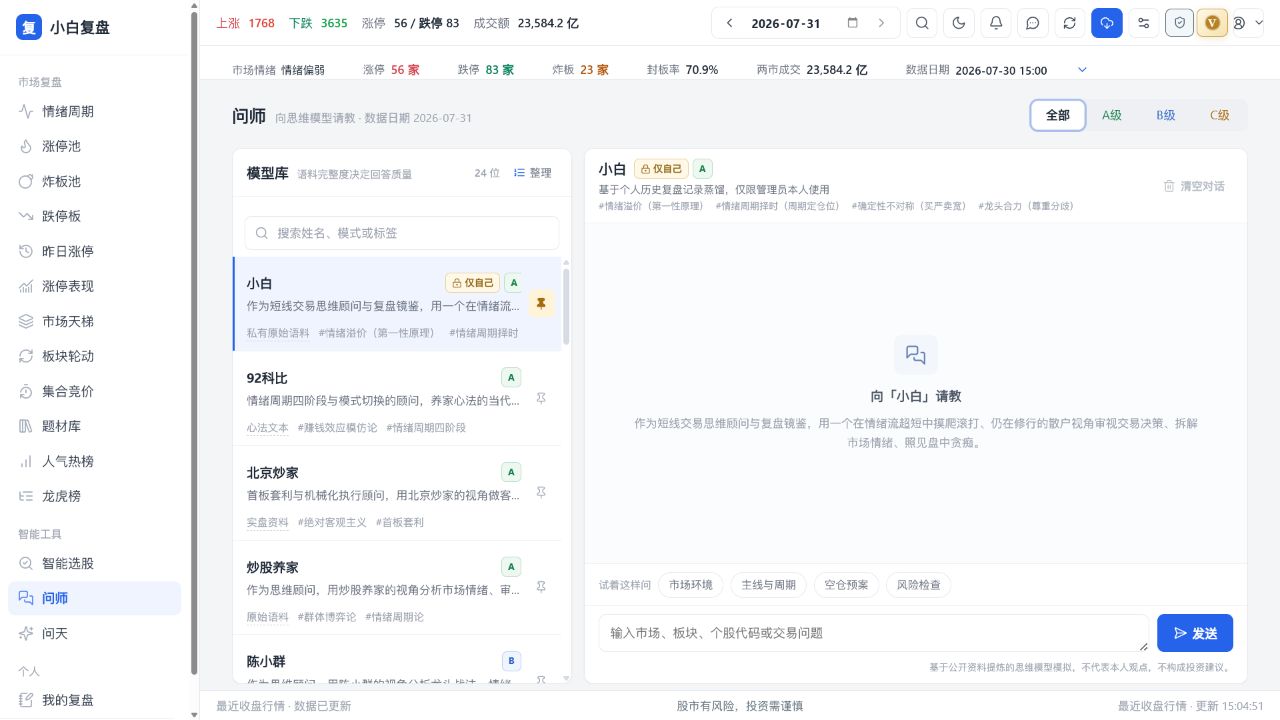
Task: Select the 全部 filter tab
Action: [x=1058, y=115]
